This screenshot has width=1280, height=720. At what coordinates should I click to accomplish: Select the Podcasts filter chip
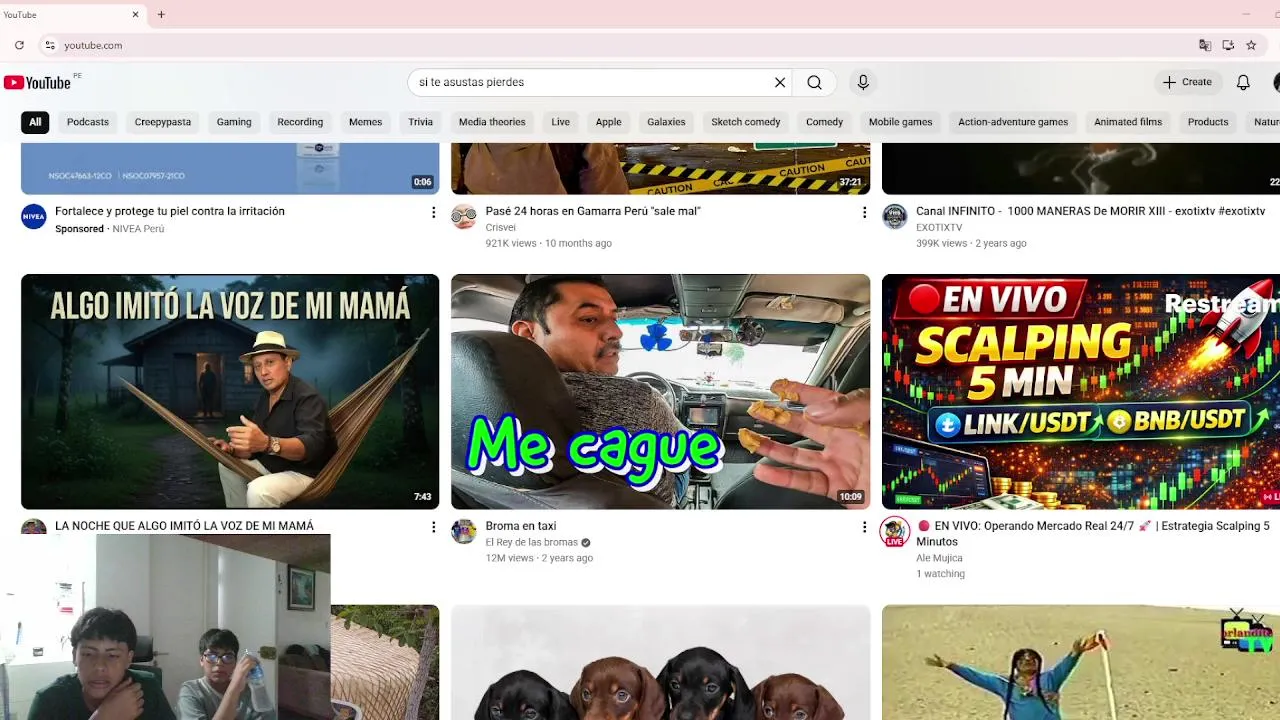tap(88, 122)
